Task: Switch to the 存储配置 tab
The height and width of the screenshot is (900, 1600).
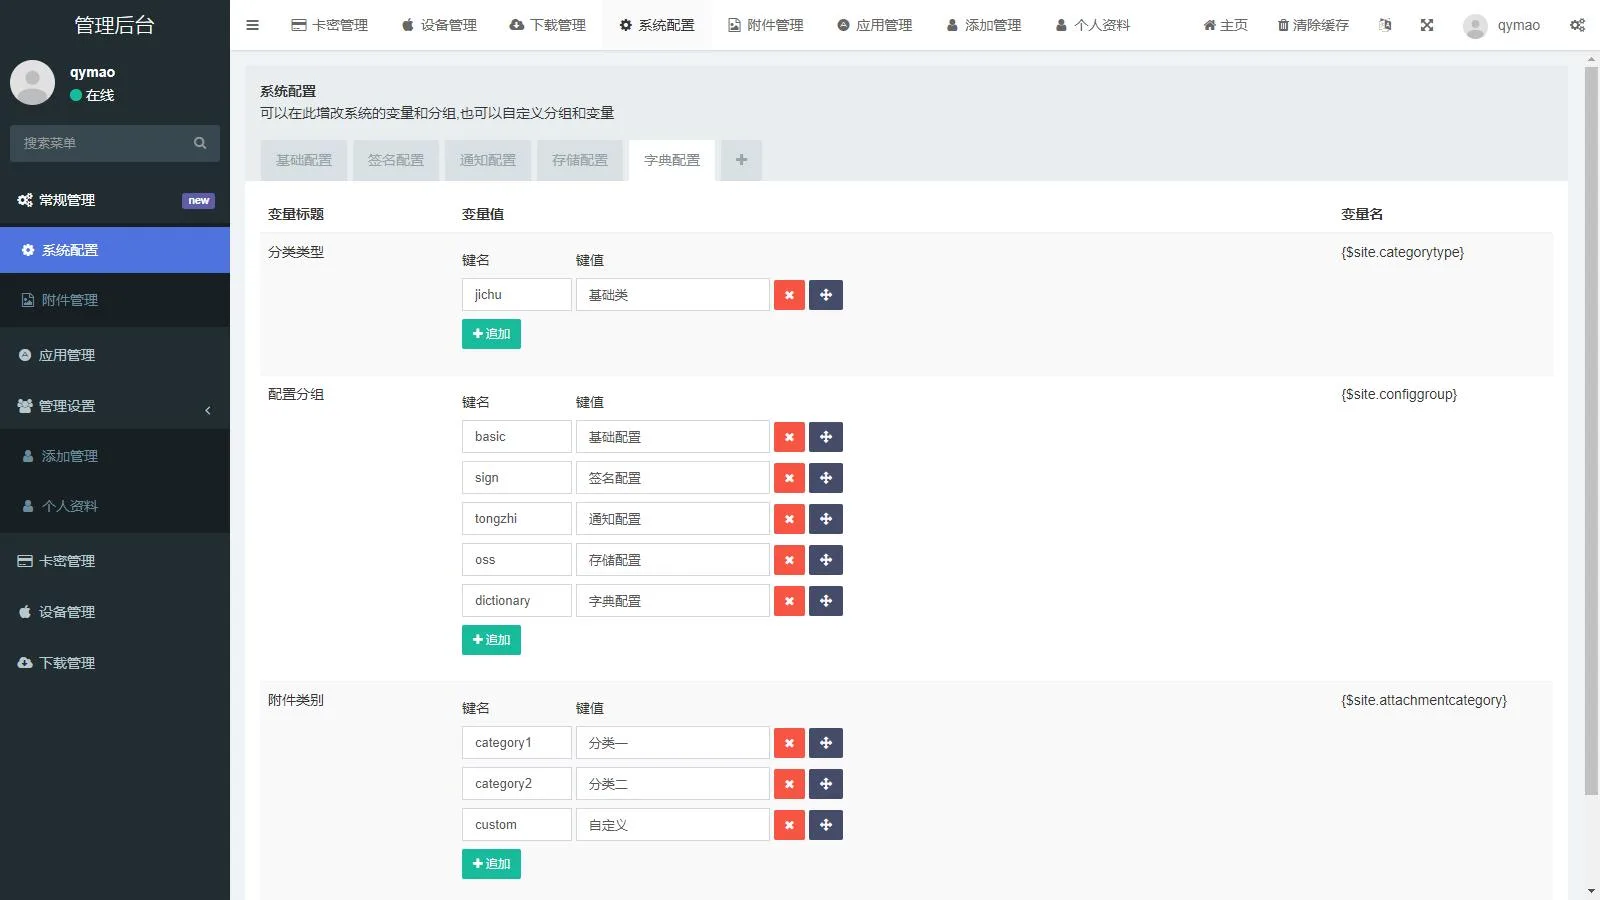Action: (x=579, y=160)
